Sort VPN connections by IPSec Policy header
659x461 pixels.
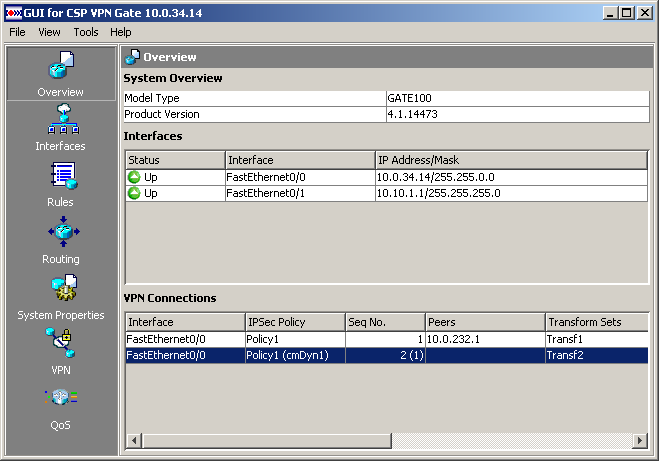pyautogui.click(x=295, y=322)
